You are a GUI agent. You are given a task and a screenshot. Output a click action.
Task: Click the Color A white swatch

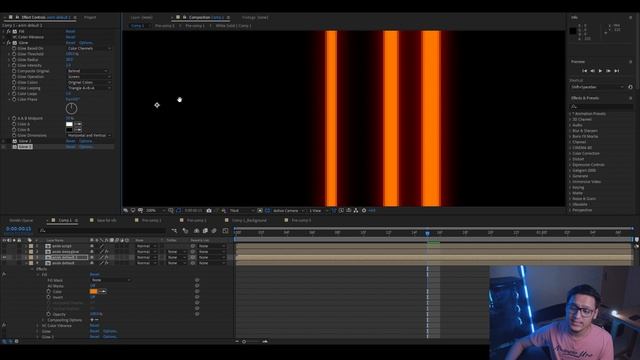(69, 124)
